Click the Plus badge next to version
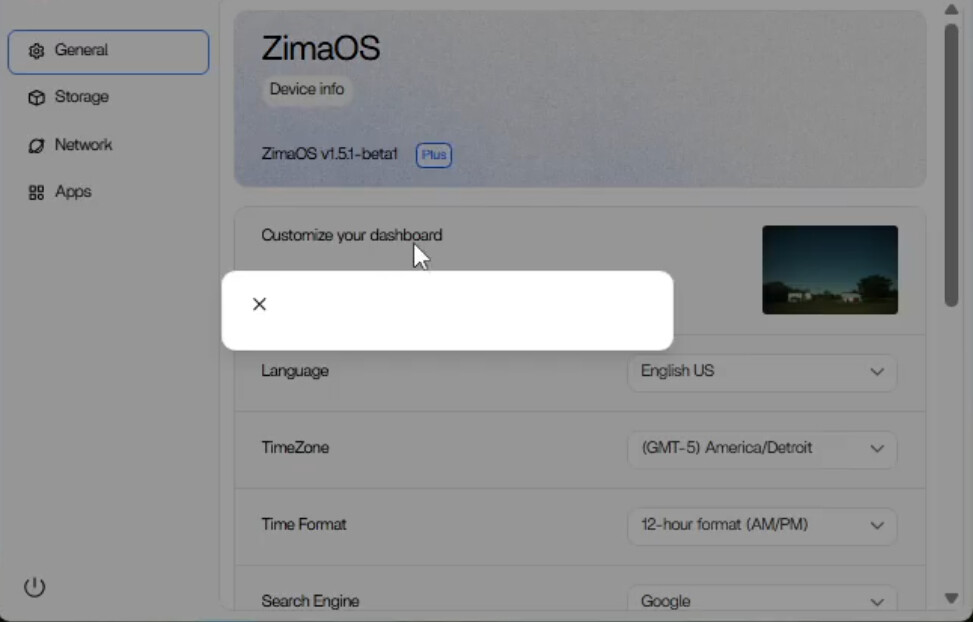 pyautogui.click(x=433, y=155)
